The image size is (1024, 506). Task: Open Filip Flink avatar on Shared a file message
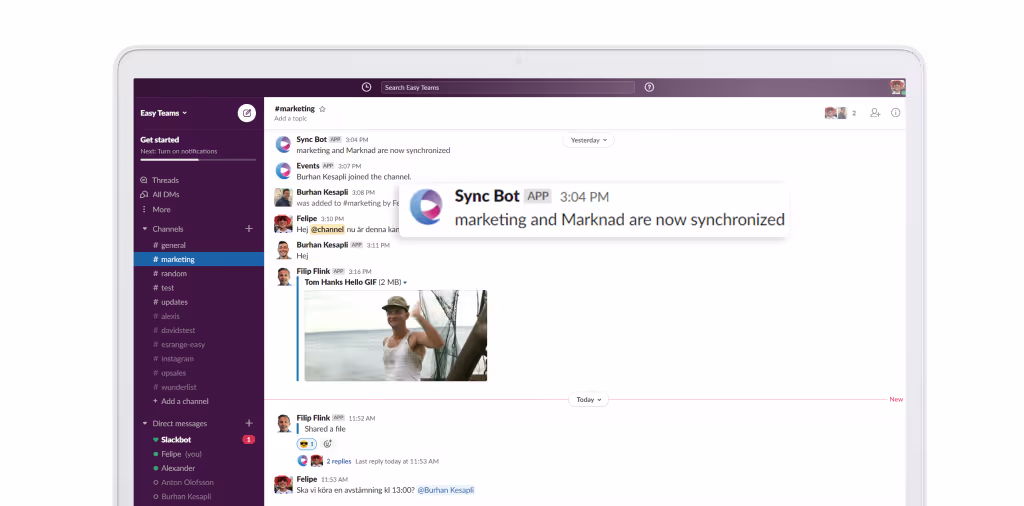tap(283, 423)
